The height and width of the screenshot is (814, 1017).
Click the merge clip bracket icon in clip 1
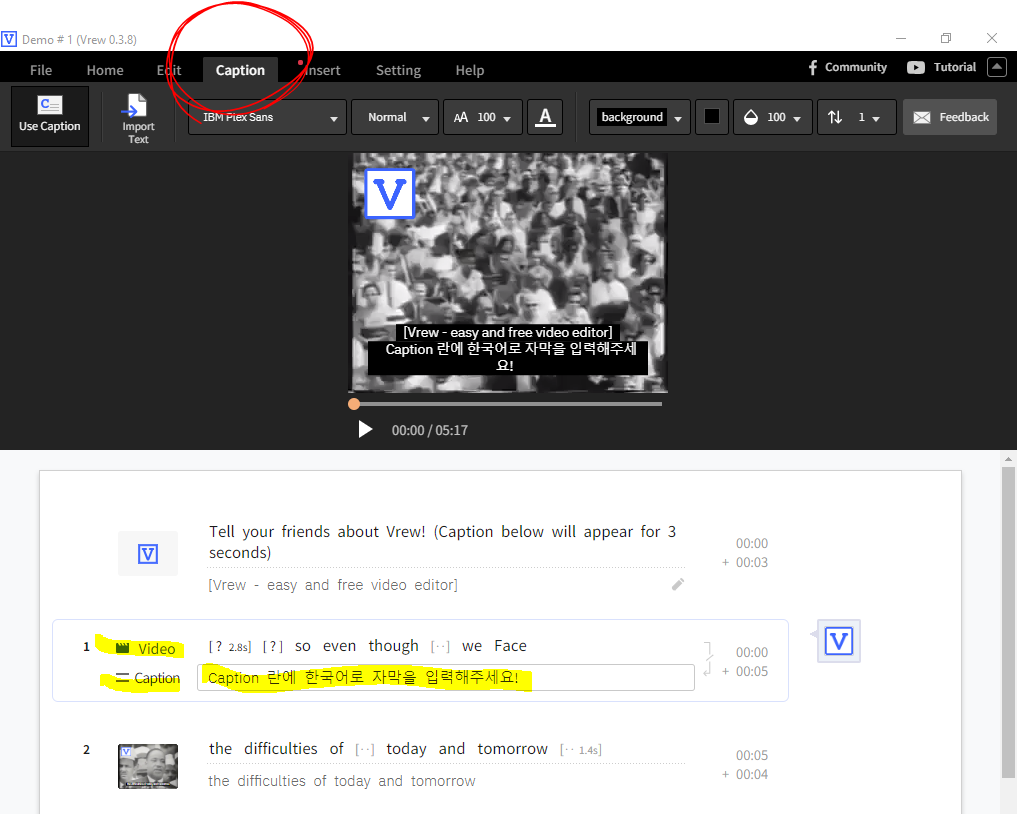coord(708,649)
